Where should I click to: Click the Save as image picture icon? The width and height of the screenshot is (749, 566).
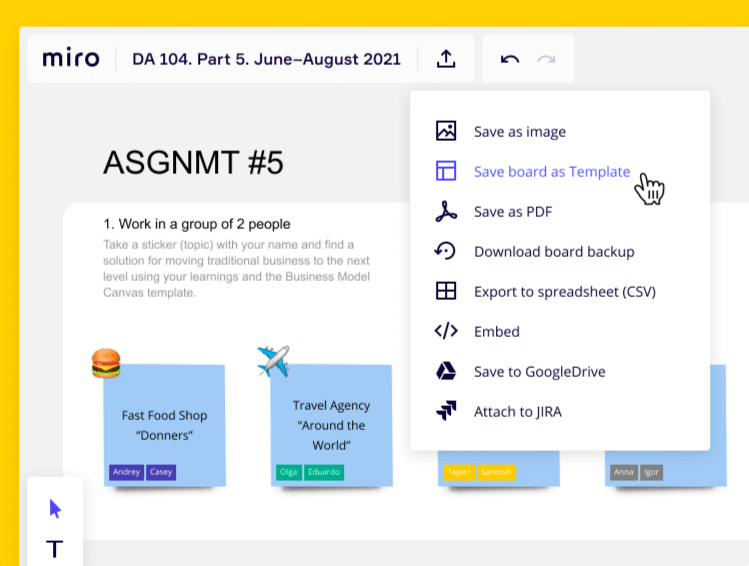(x=446, y=131)
